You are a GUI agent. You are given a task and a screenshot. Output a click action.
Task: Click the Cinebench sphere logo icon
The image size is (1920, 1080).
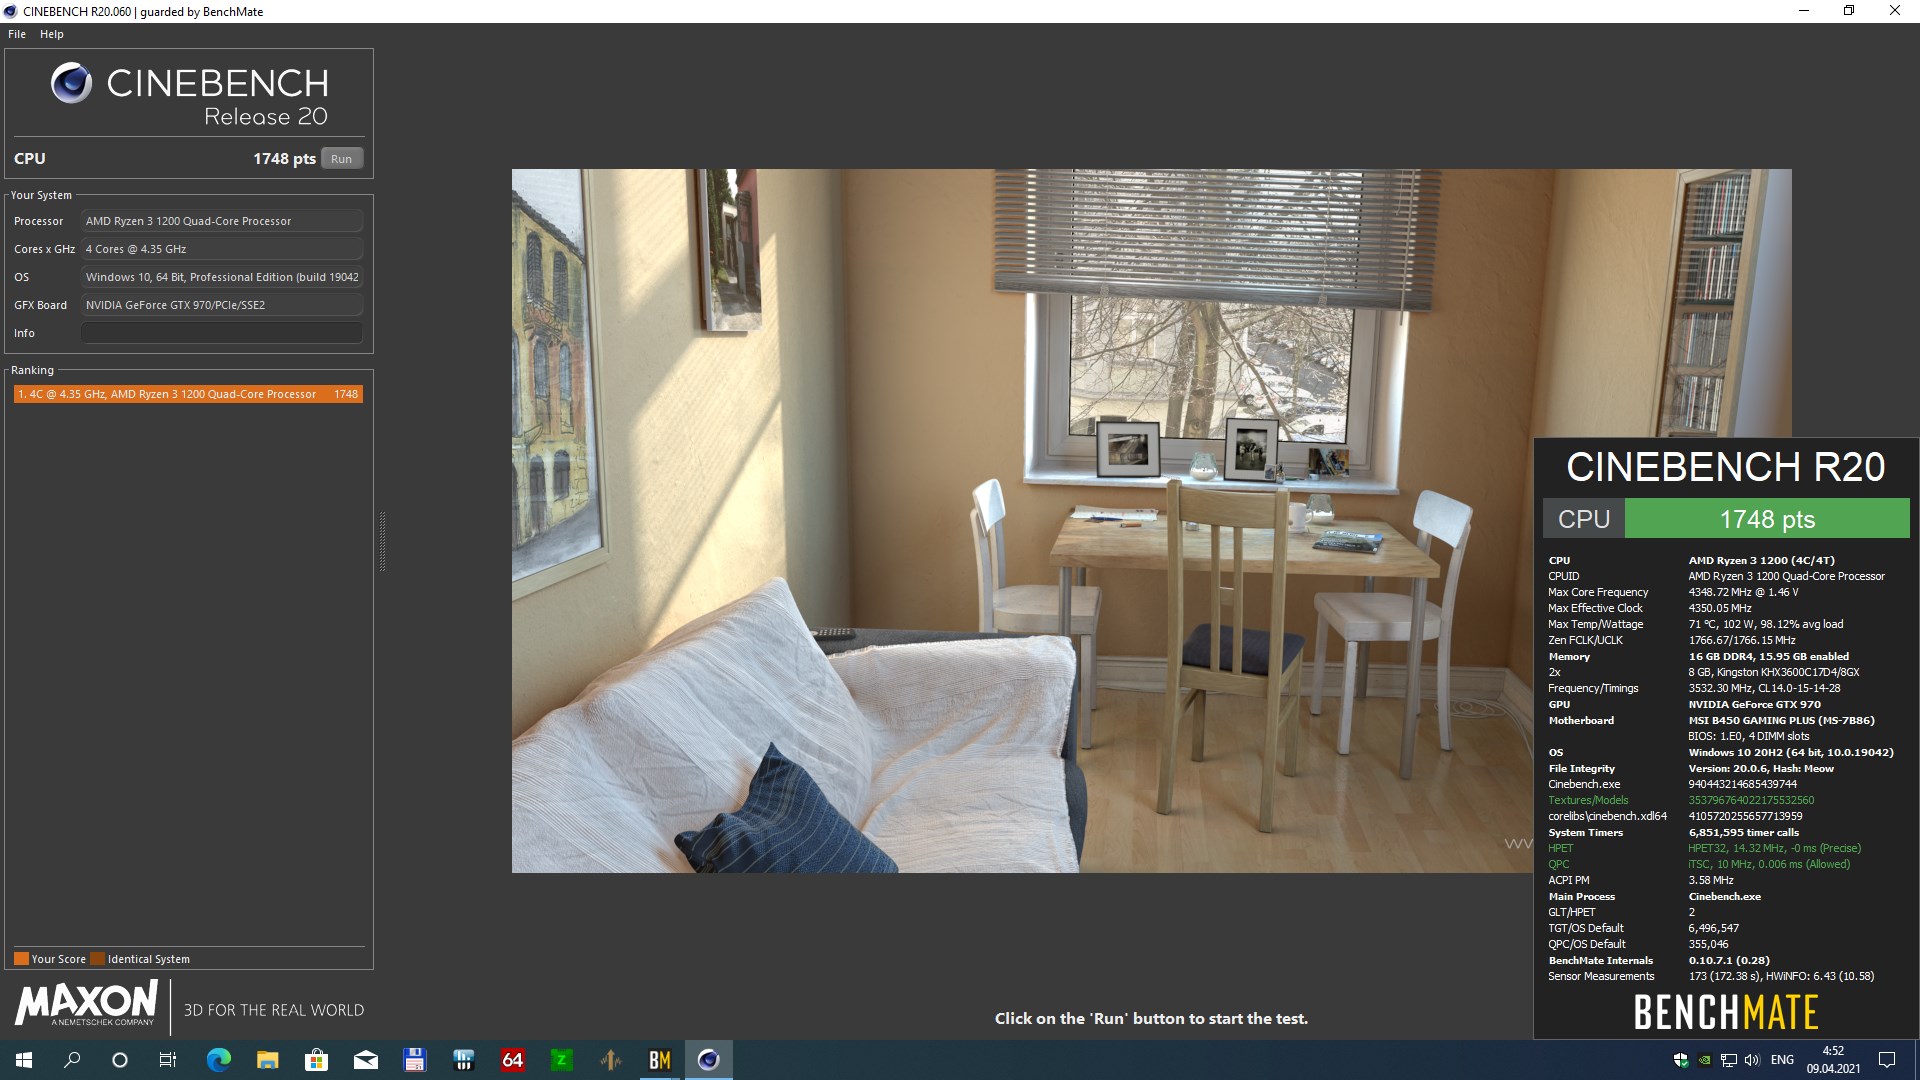tap(71, 83)
